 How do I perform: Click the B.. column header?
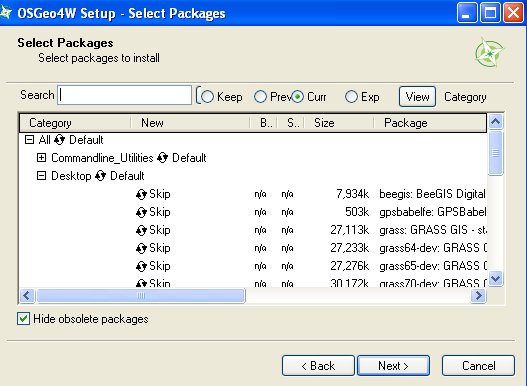pos(264,123)
